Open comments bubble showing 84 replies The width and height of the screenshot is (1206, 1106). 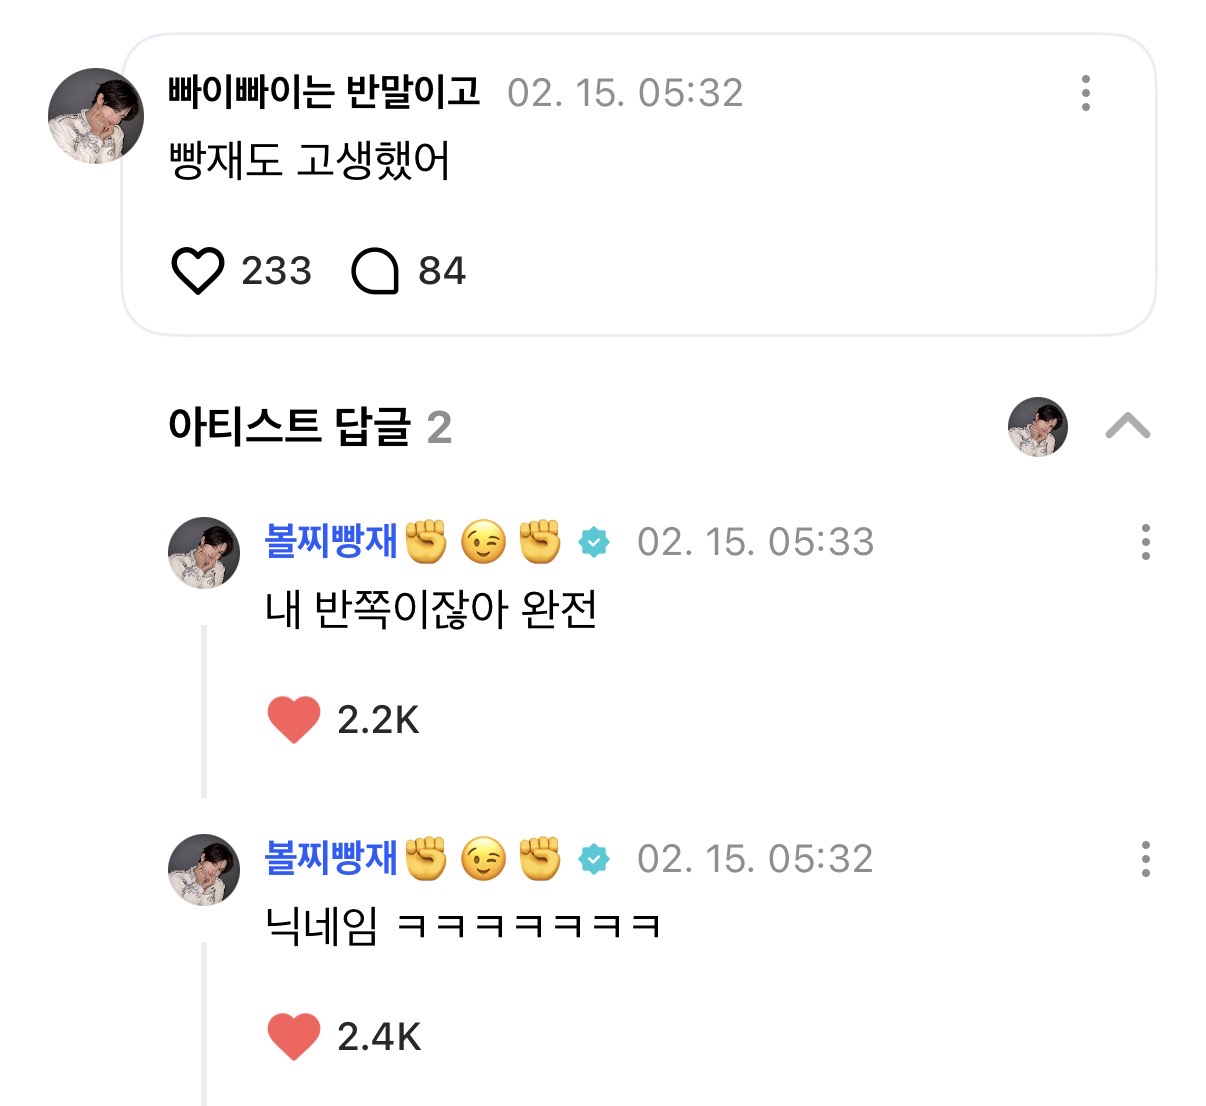click(375, 271)
